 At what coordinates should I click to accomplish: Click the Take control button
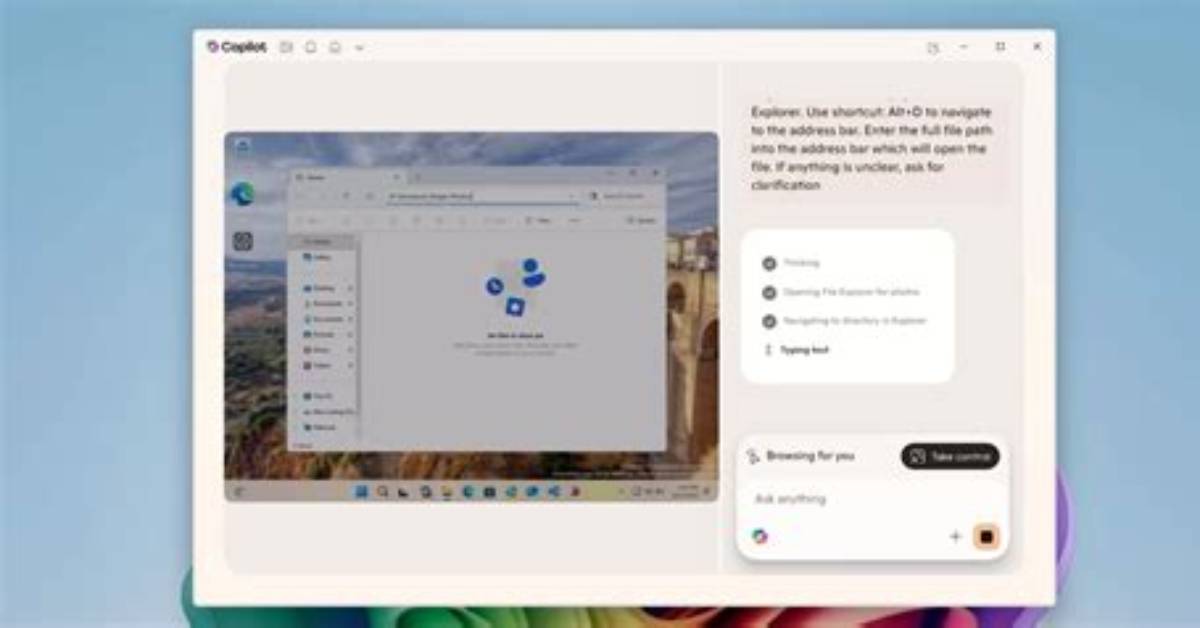tap(950, 456)
